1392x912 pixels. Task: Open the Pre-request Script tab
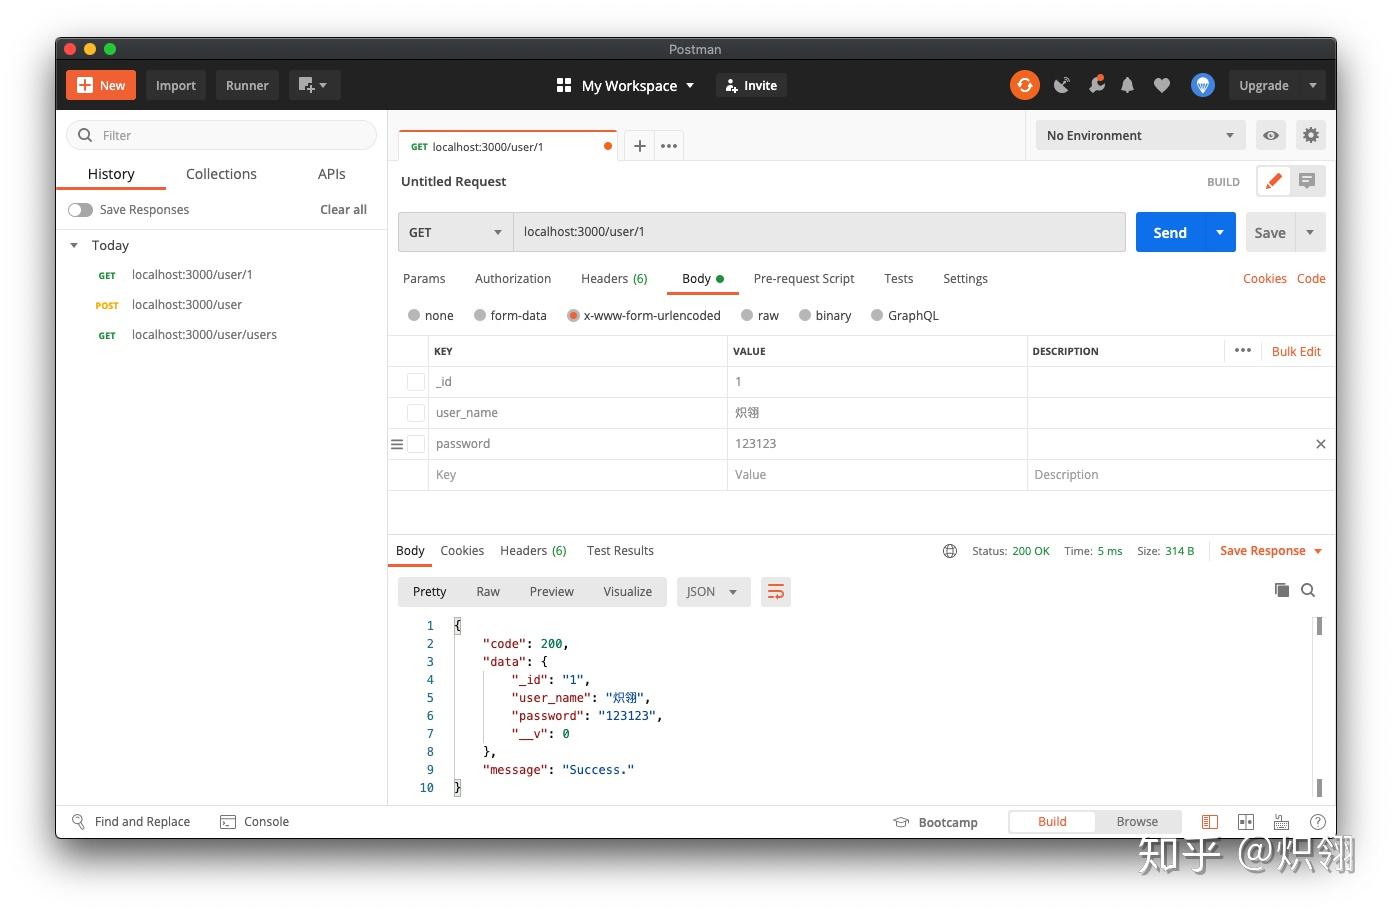click(x=804, y=278)
